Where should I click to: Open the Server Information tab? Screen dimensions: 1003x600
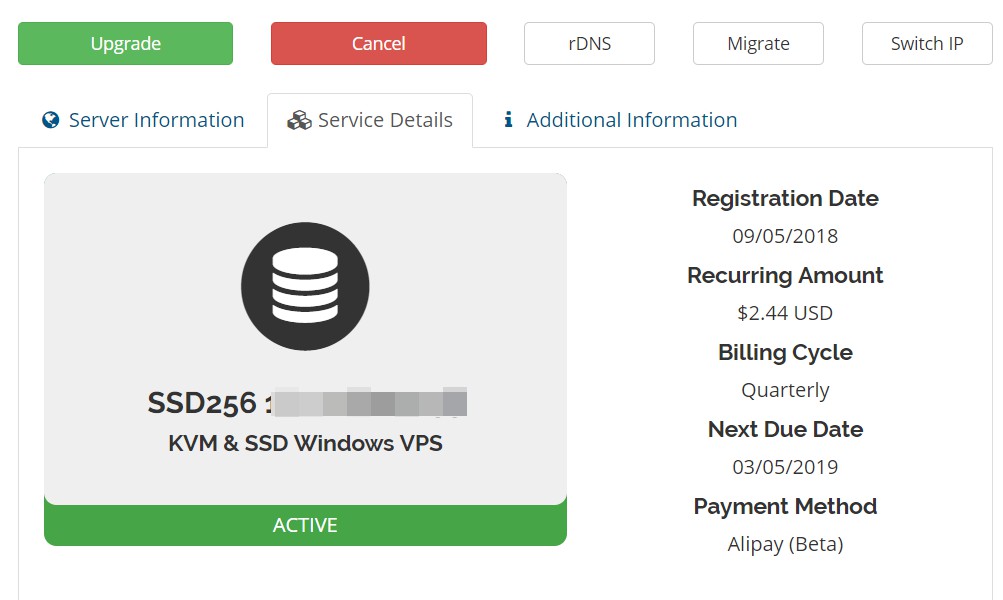pyautogui.click(x=156, y=120)
